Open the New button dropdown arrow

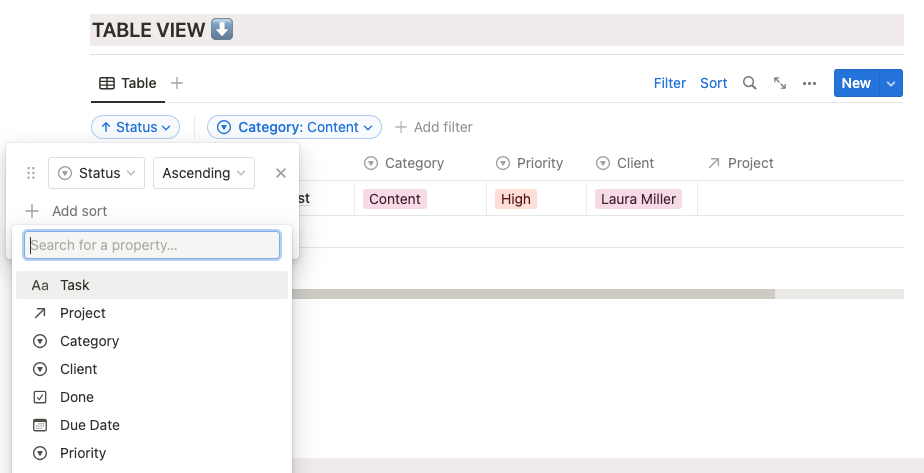point(891,83)
